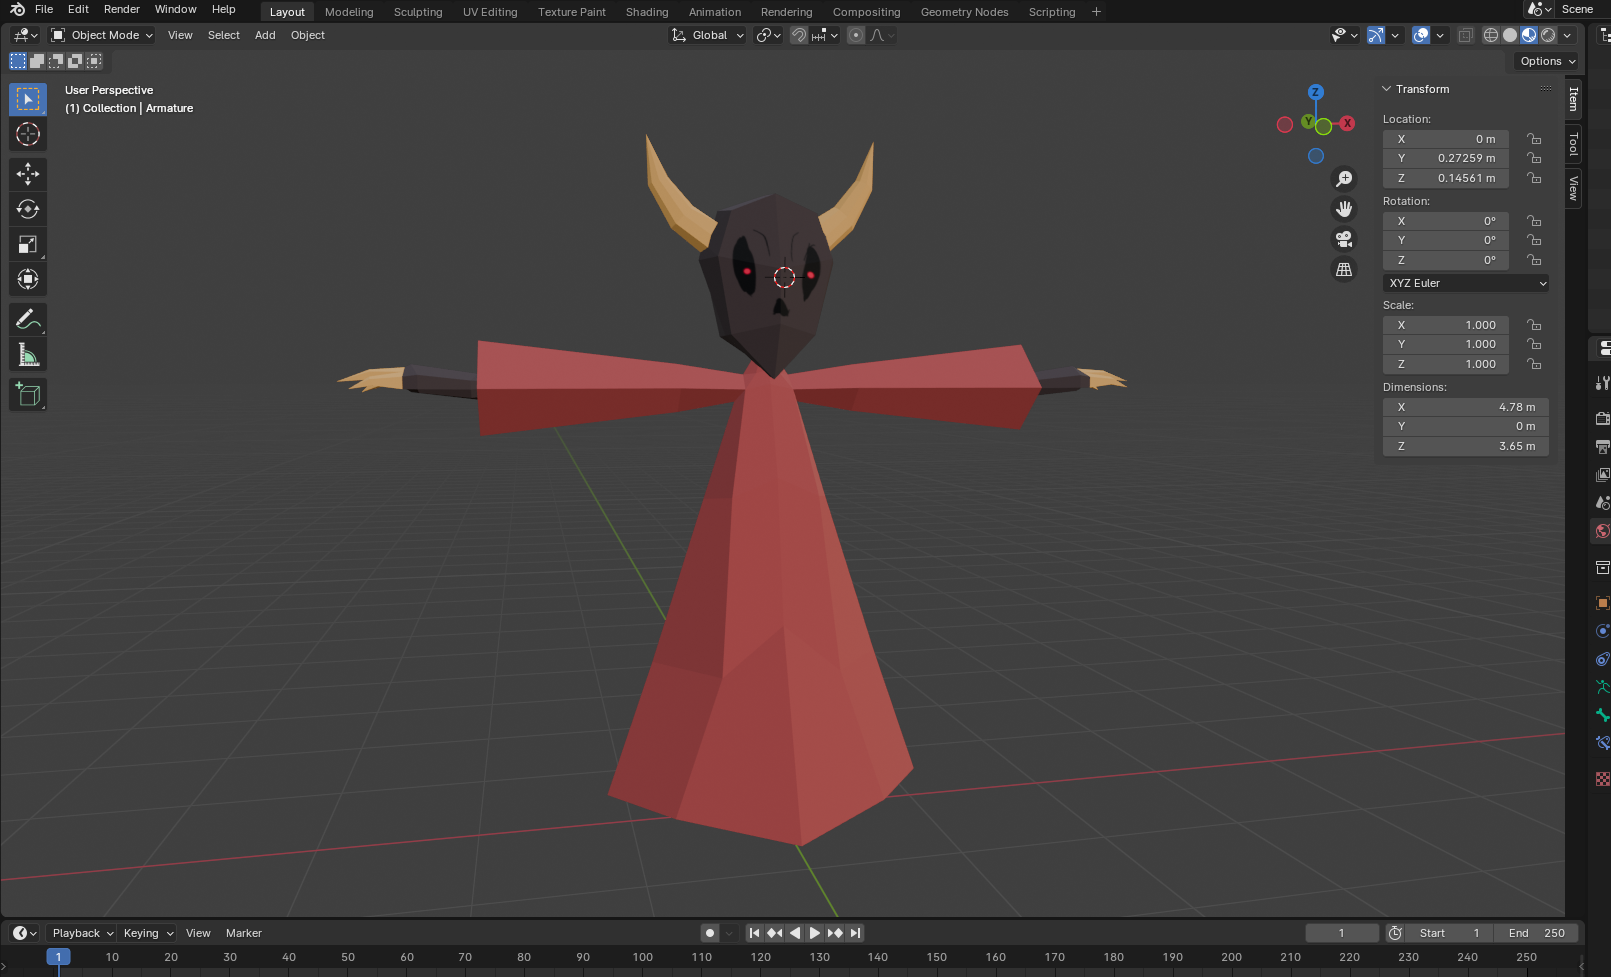Toggle proportional editing

[856, 35]
